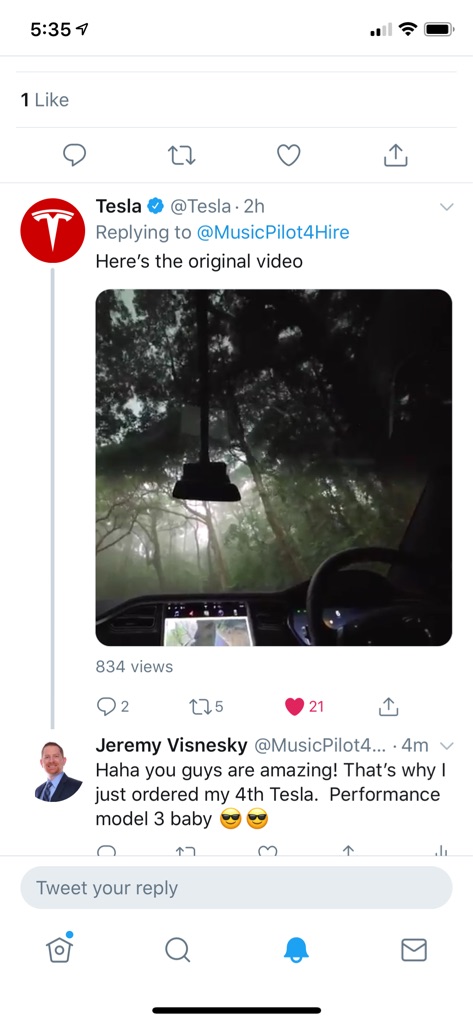Open the Notifications bell tab
473x1024 pixels.
(x=296, y=950)
